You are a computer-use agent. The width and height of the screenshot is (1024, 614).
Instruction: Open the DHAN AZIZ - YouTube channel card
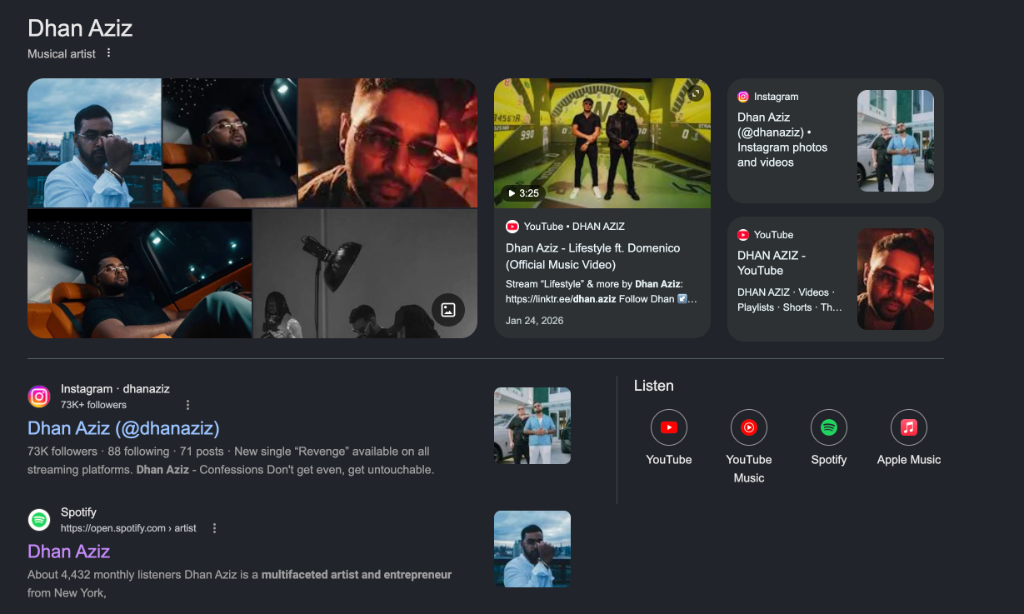tap(835, 279)
